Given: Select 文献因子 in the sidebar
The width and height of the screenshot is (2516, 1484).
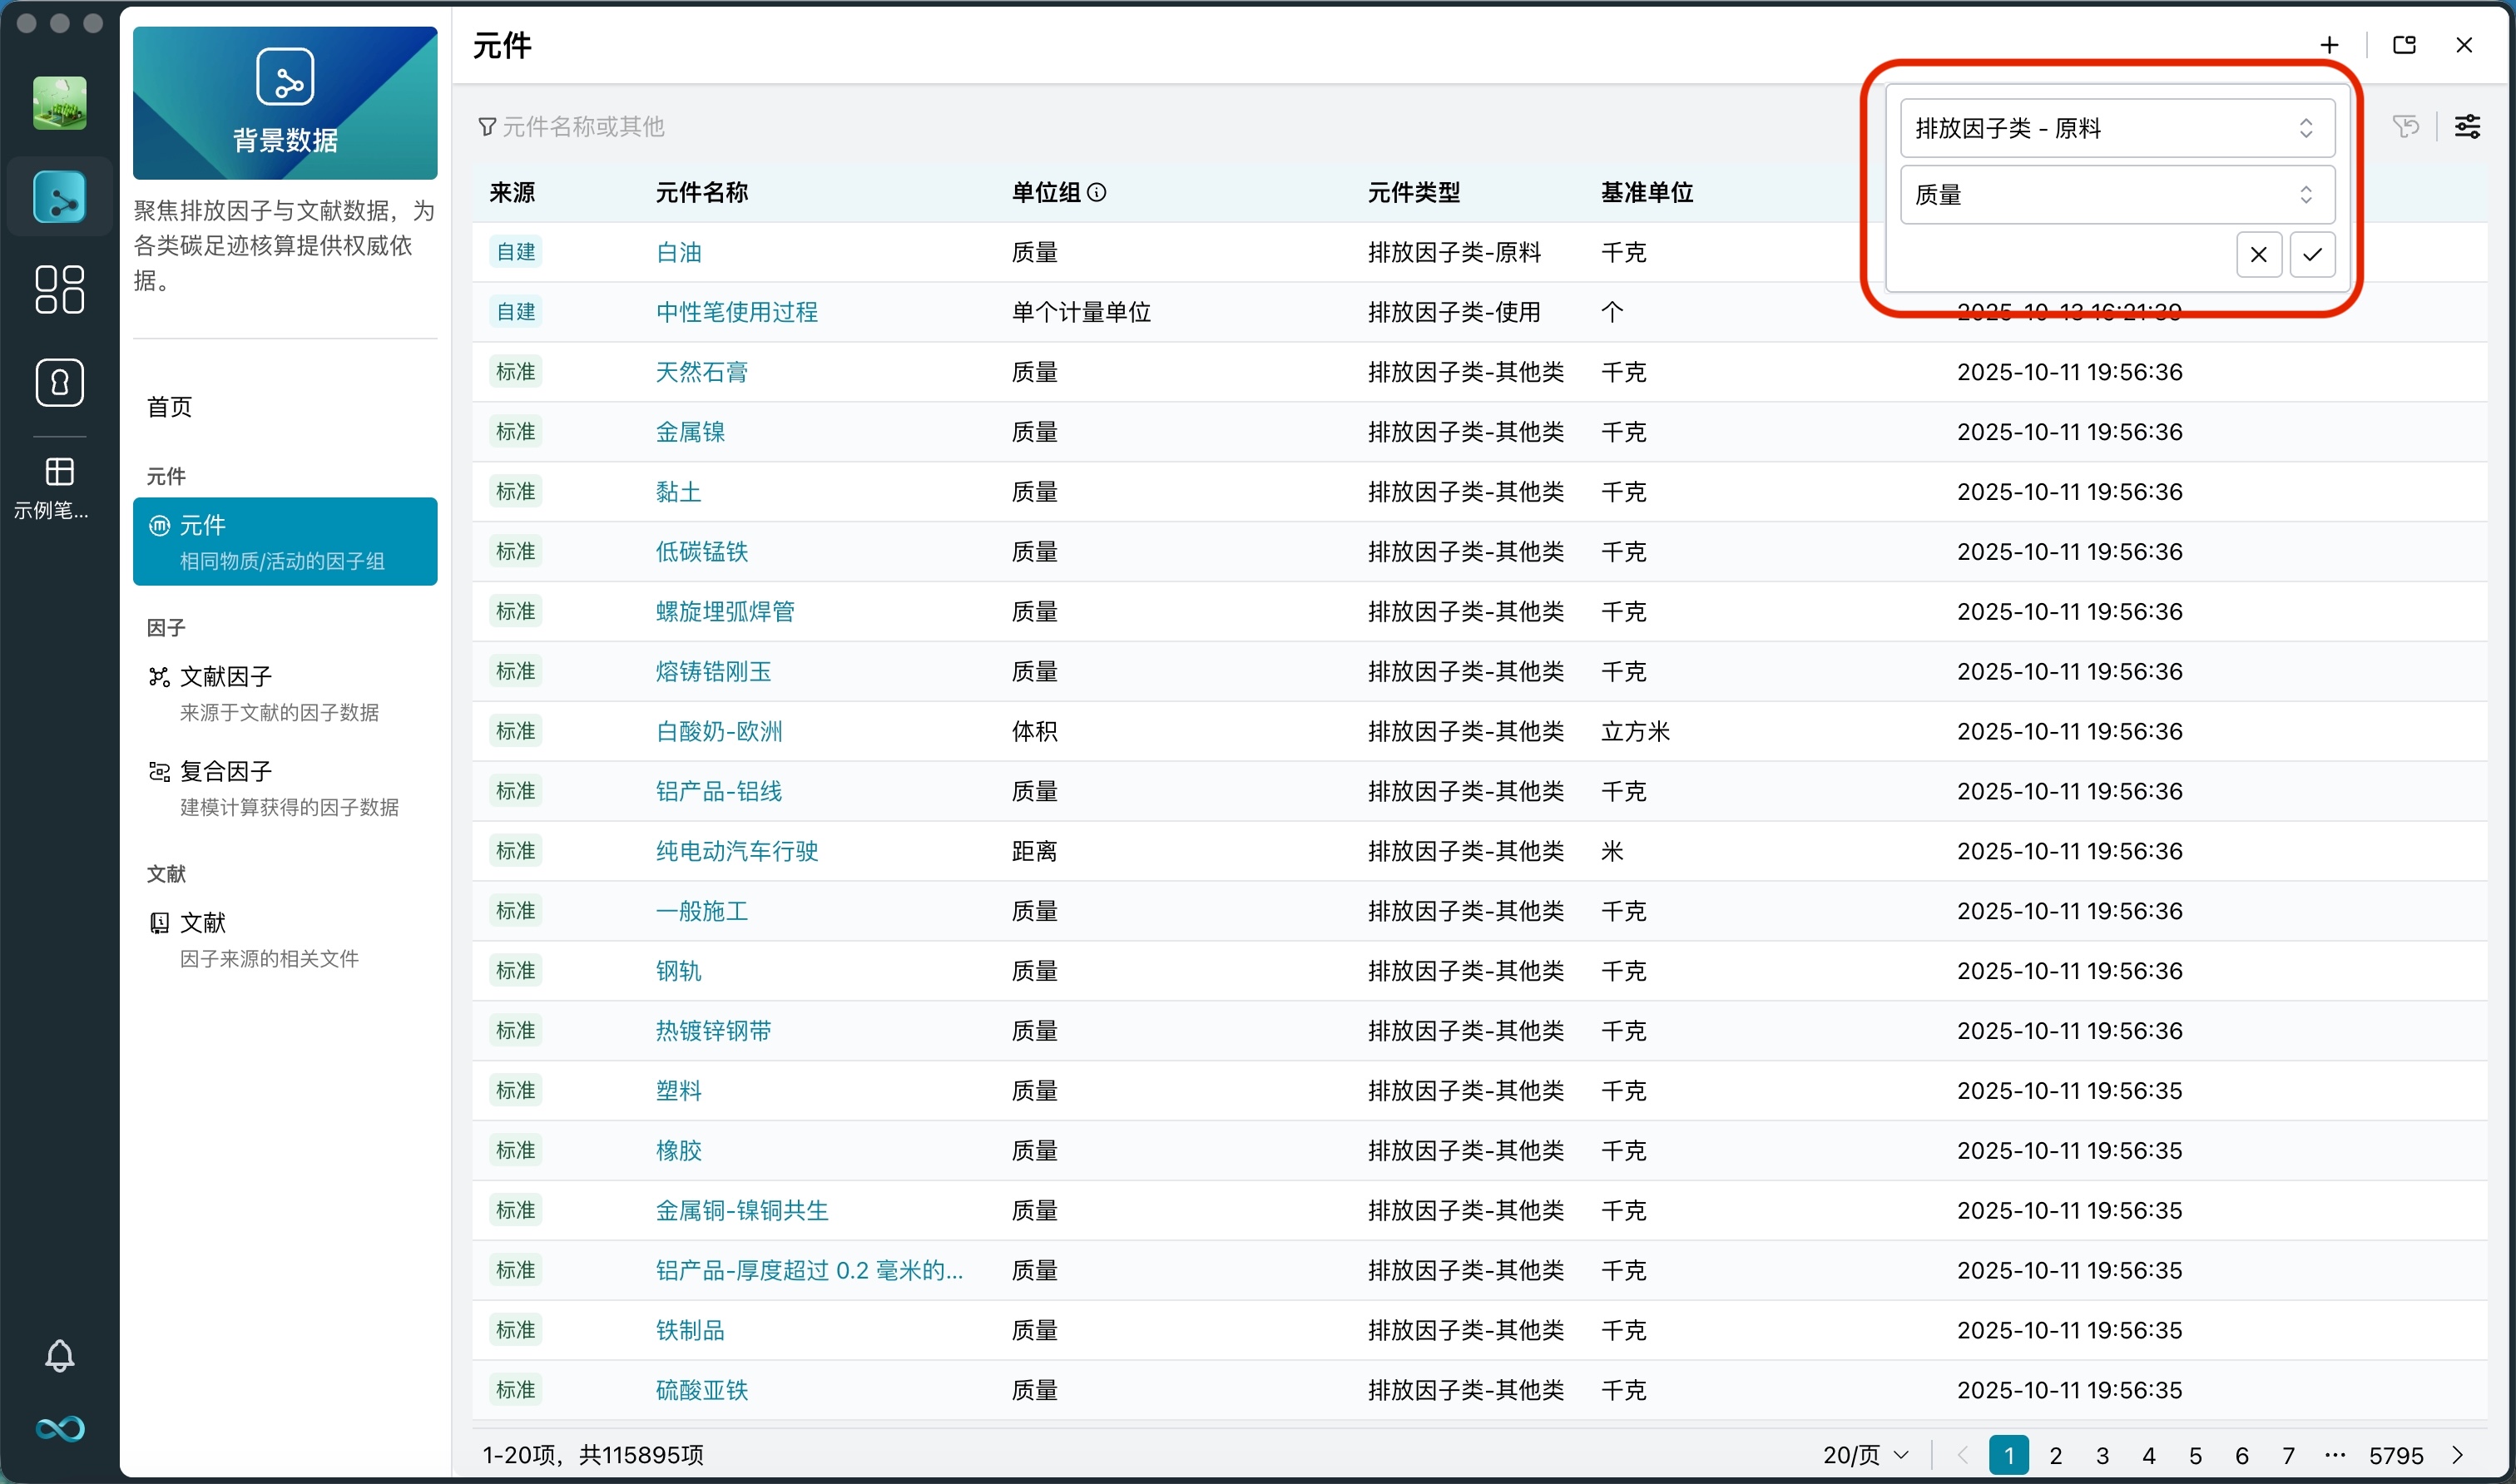Looking at the screenshot, I should [226, 676].
